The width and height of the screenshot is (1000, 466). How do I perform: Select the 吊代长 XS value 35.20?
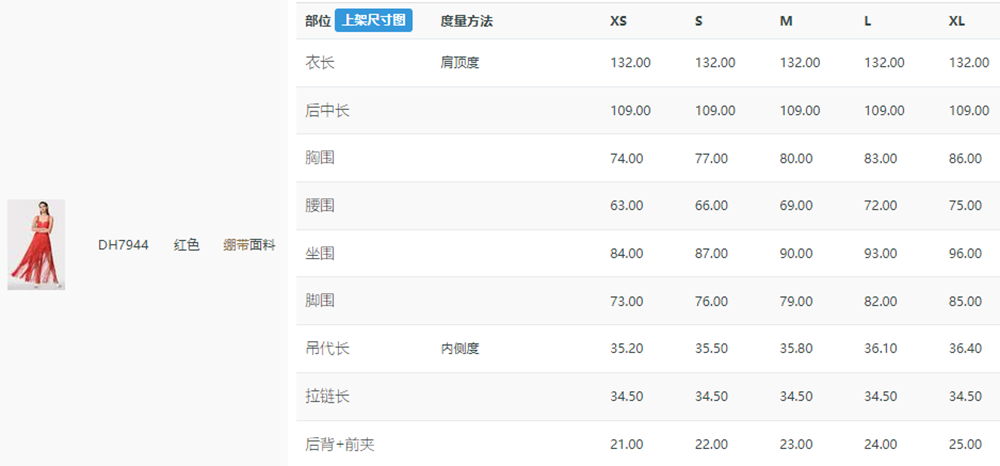627,349
